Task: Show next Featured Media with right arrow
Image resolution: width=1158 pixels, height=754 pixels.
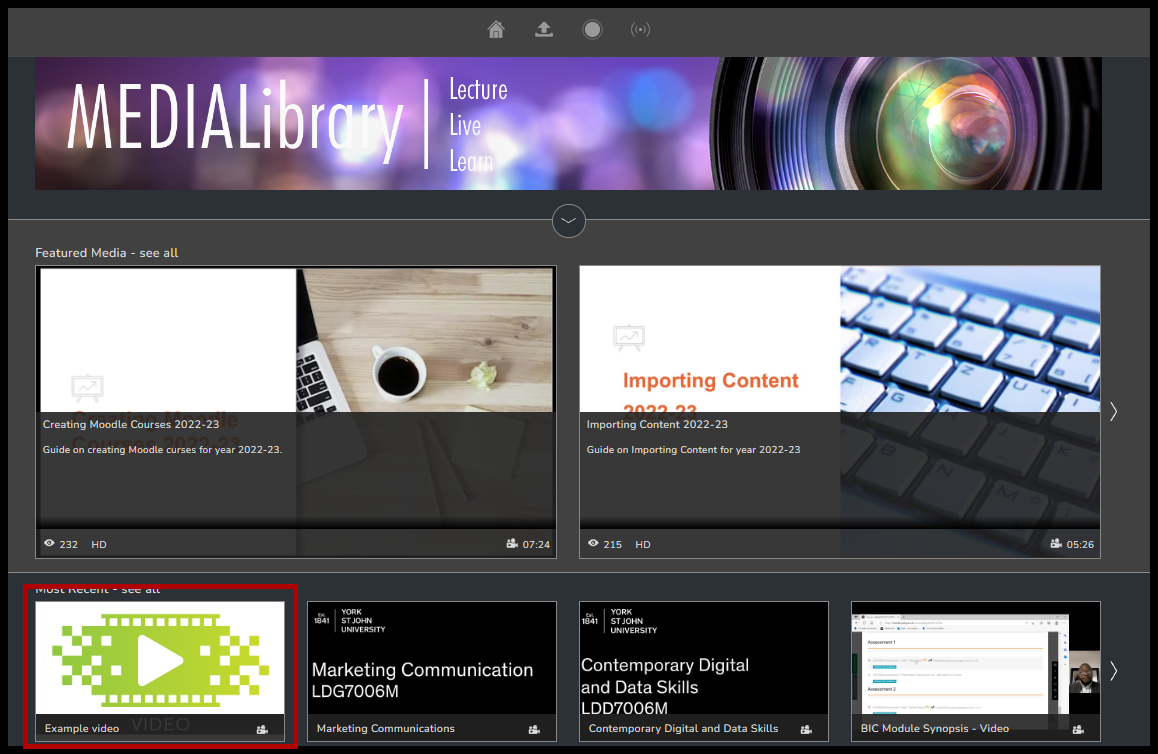Action: (1114, 411)
